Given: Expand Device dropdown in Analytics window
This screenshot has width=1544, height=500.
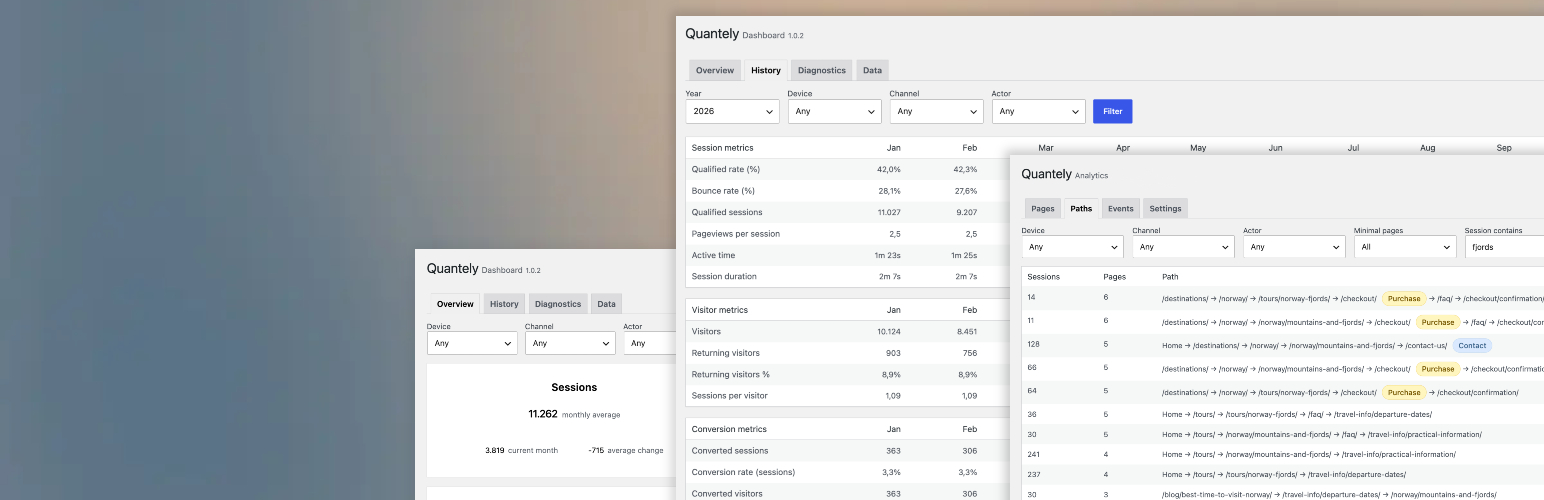Looking at the screenshot, I should coord(1072,246).
